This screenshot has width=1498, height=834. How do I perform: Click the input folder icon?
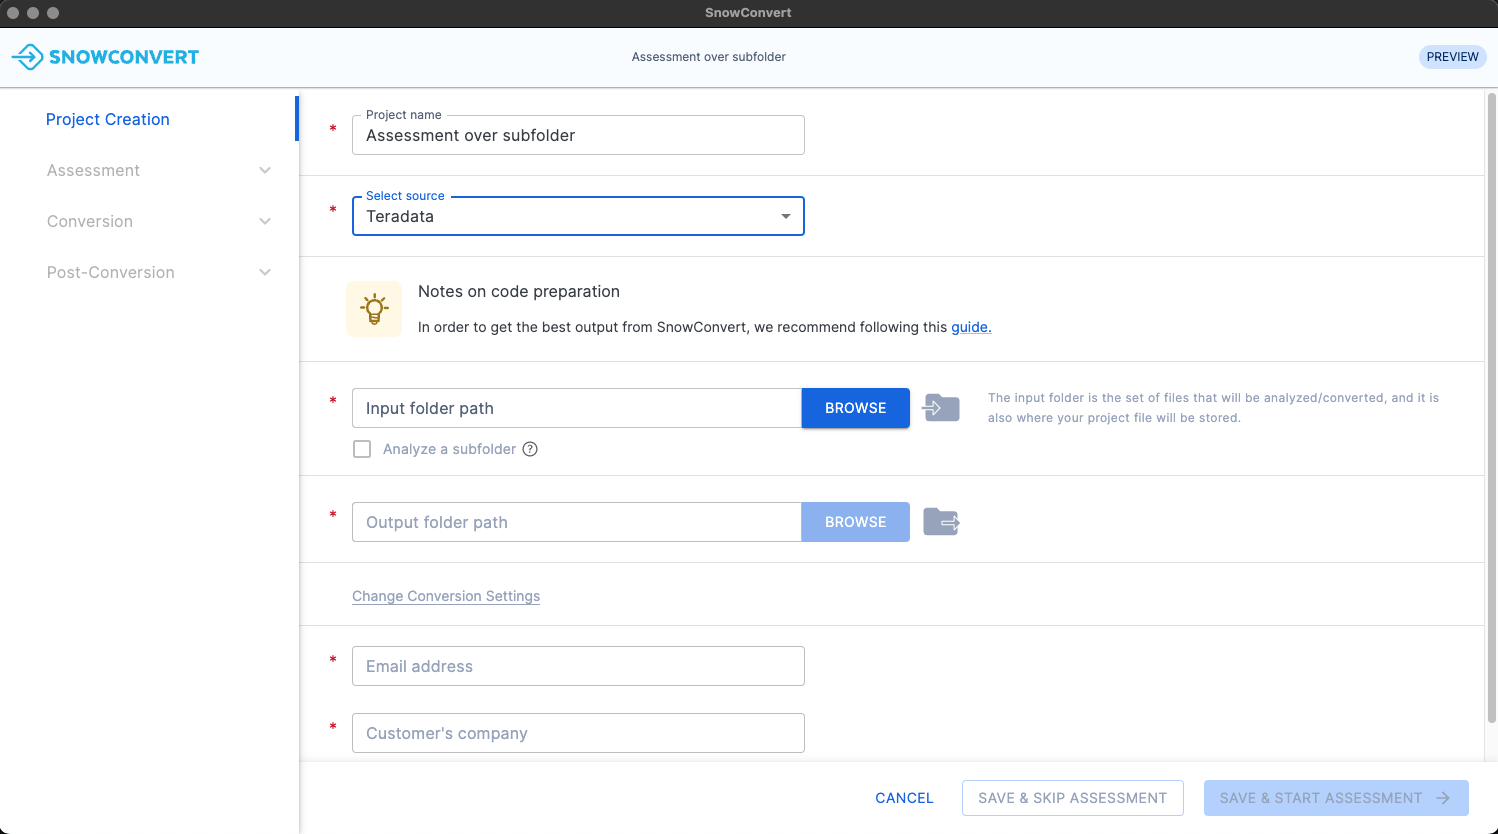(941, 408)
